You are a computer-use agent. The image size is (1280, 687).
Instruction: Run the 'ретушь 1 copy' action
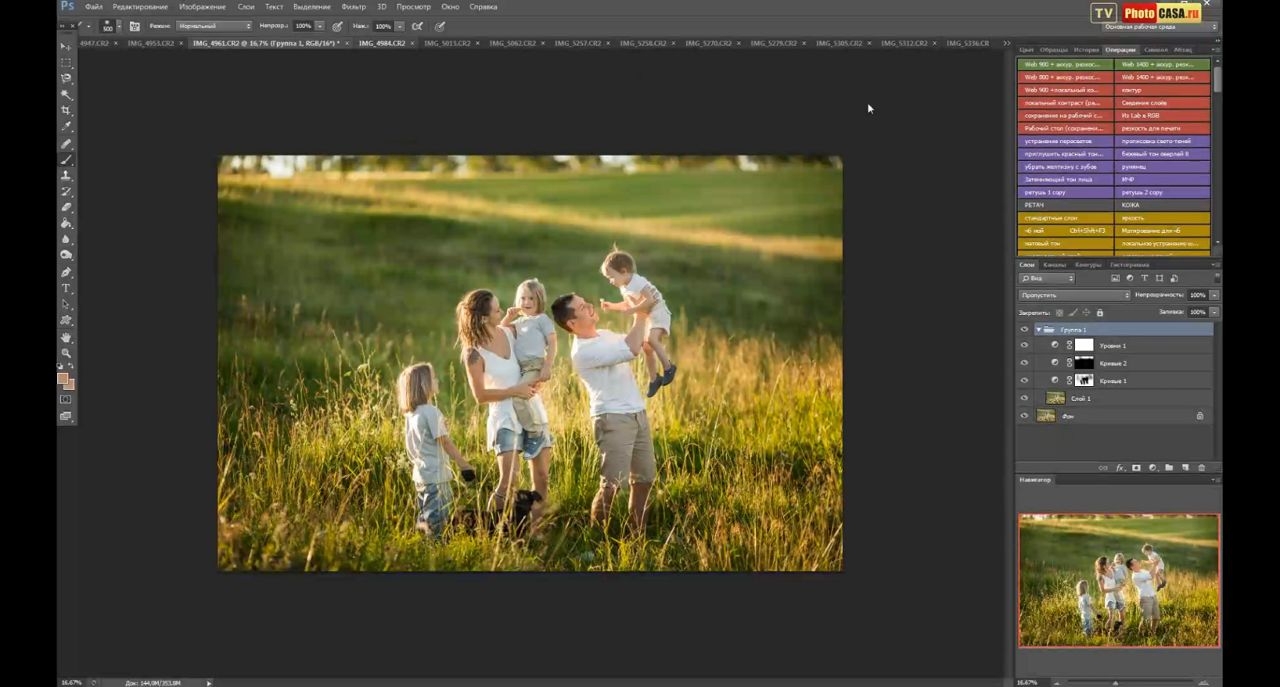tap(1065, 192)
